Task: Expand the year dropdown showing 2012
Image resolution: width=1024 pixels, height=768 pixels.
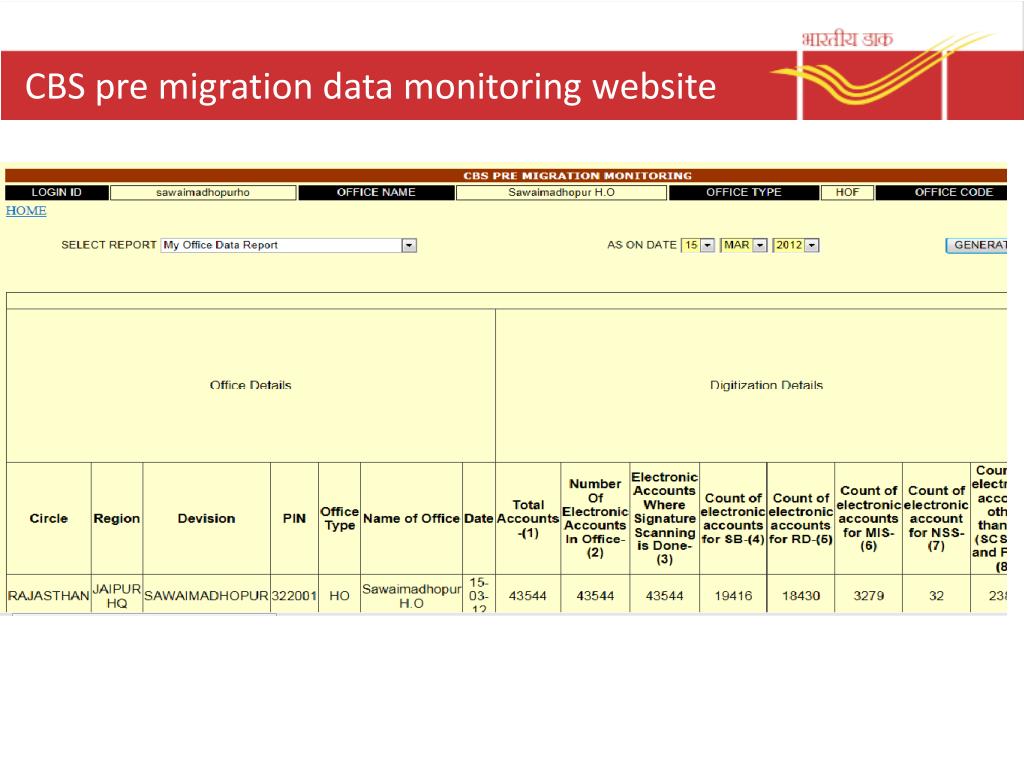Action: [x=795, y=245]
